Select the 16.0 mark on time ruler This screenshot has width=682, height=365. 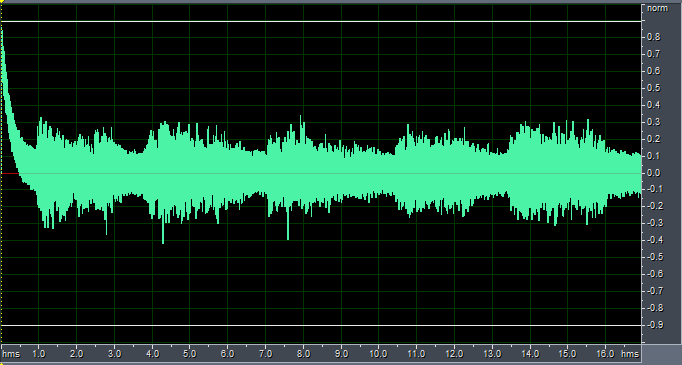click(605, 354)
